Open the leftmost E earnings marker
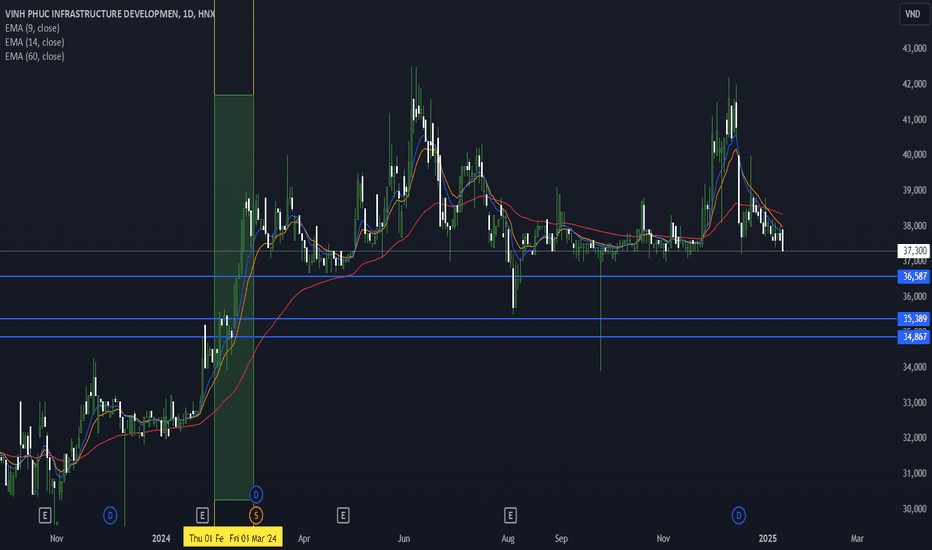The height and width of the screenshot is (550, 932). [x=45, y=516]
